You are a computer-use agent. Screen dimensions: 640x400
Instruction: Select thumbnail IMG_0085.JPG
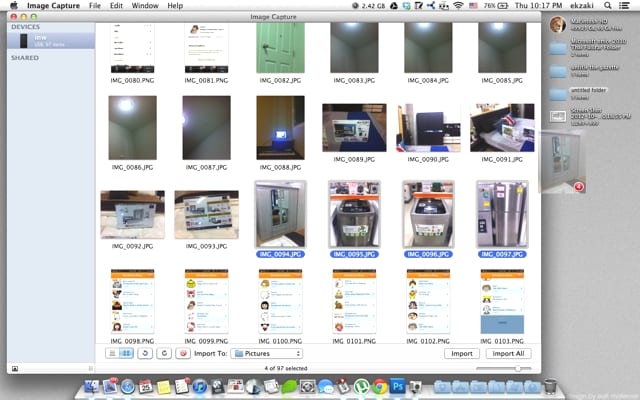(x=502, y=48)
